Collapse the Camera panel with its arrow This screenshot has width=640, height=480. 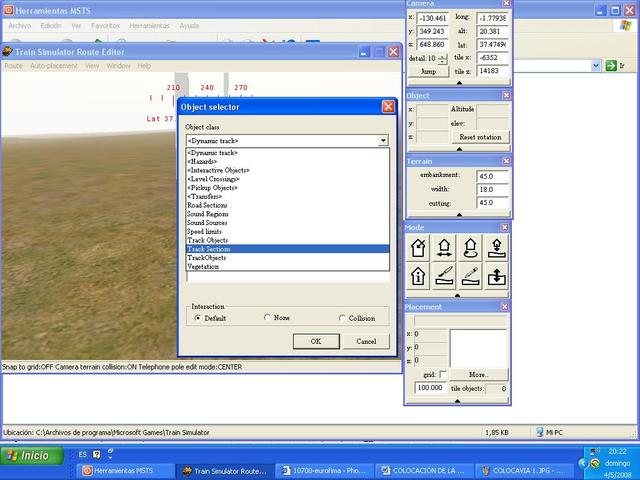click(x=458, y=84)
